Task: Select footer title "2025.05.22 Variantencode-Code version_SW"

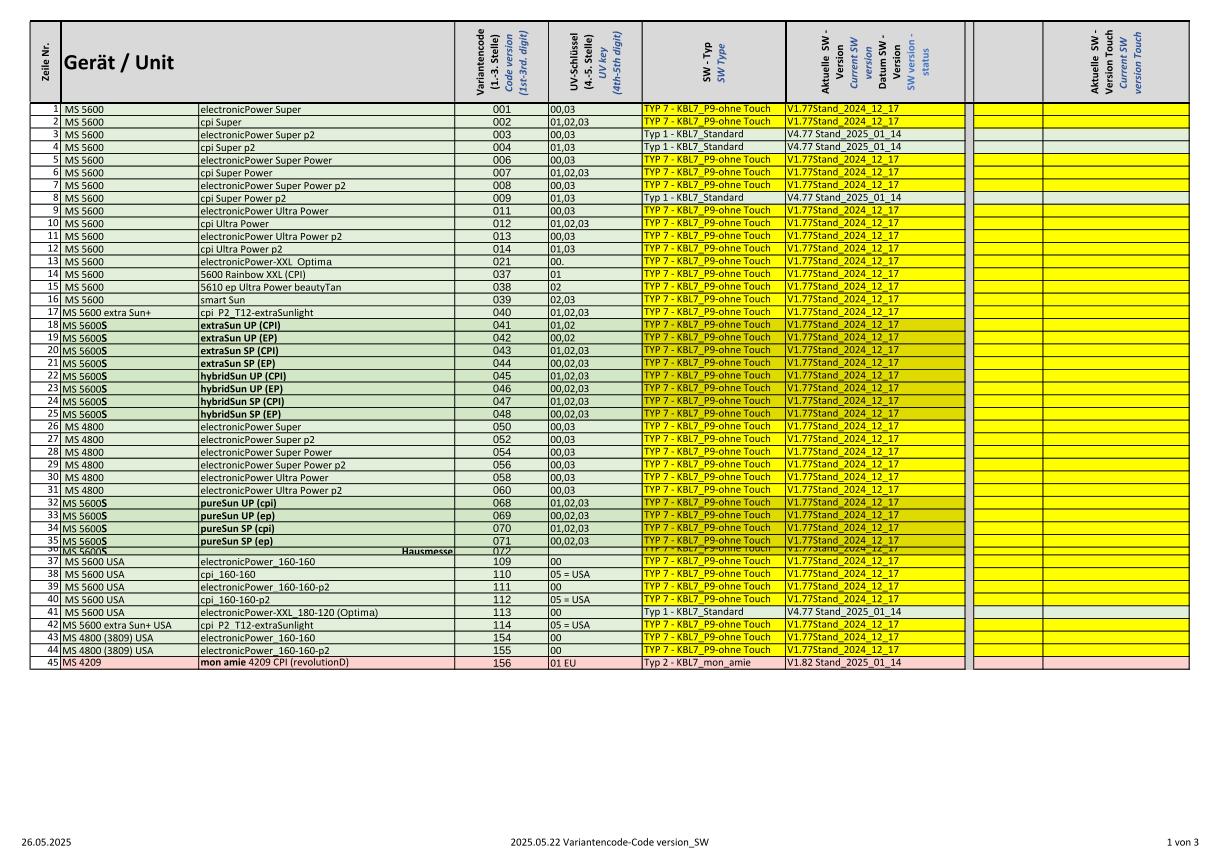Action: [609, 843]
